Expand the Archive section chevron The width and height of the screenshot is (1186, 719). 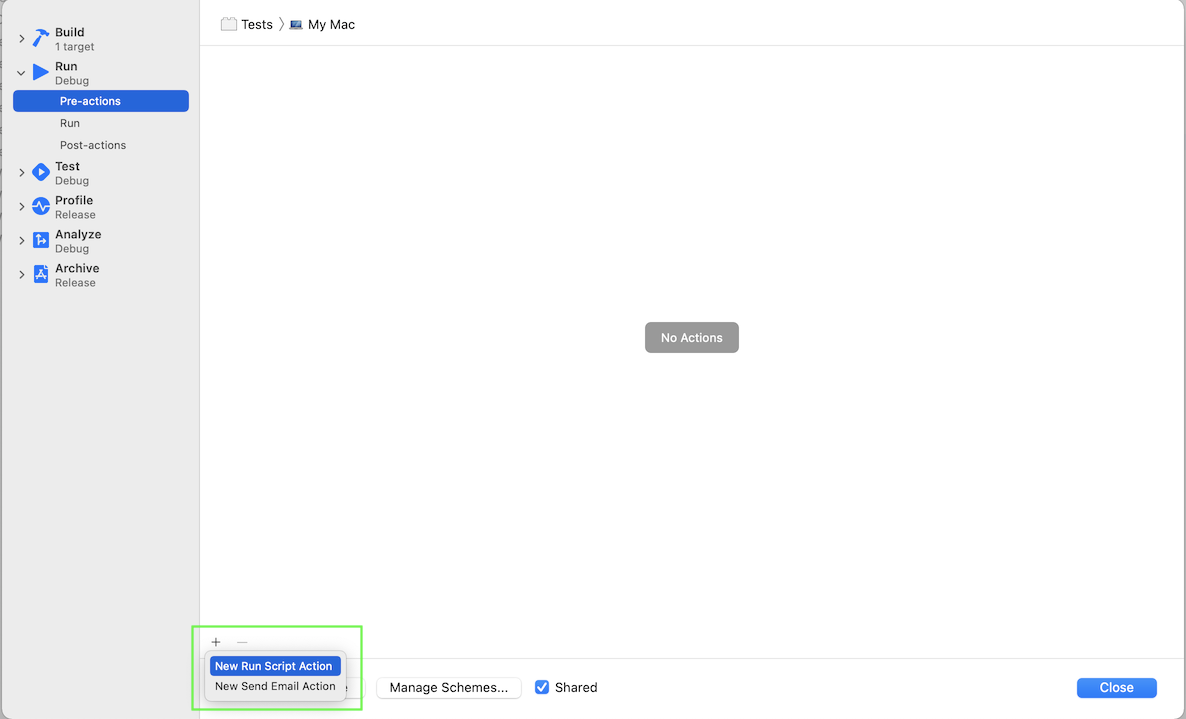click(x=21, y=275)
